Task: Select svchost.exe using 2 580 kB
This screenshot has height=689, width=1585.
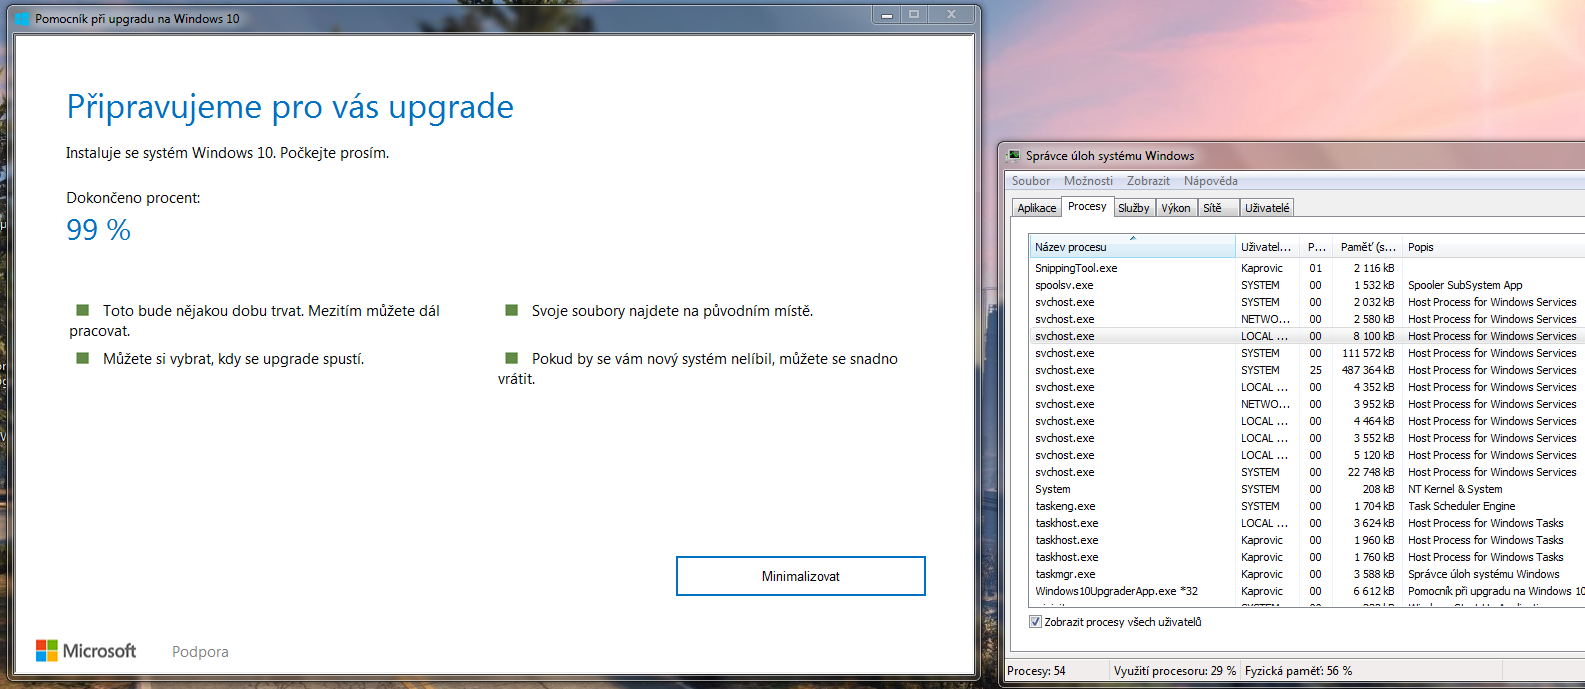Action: coord(1307,319)
